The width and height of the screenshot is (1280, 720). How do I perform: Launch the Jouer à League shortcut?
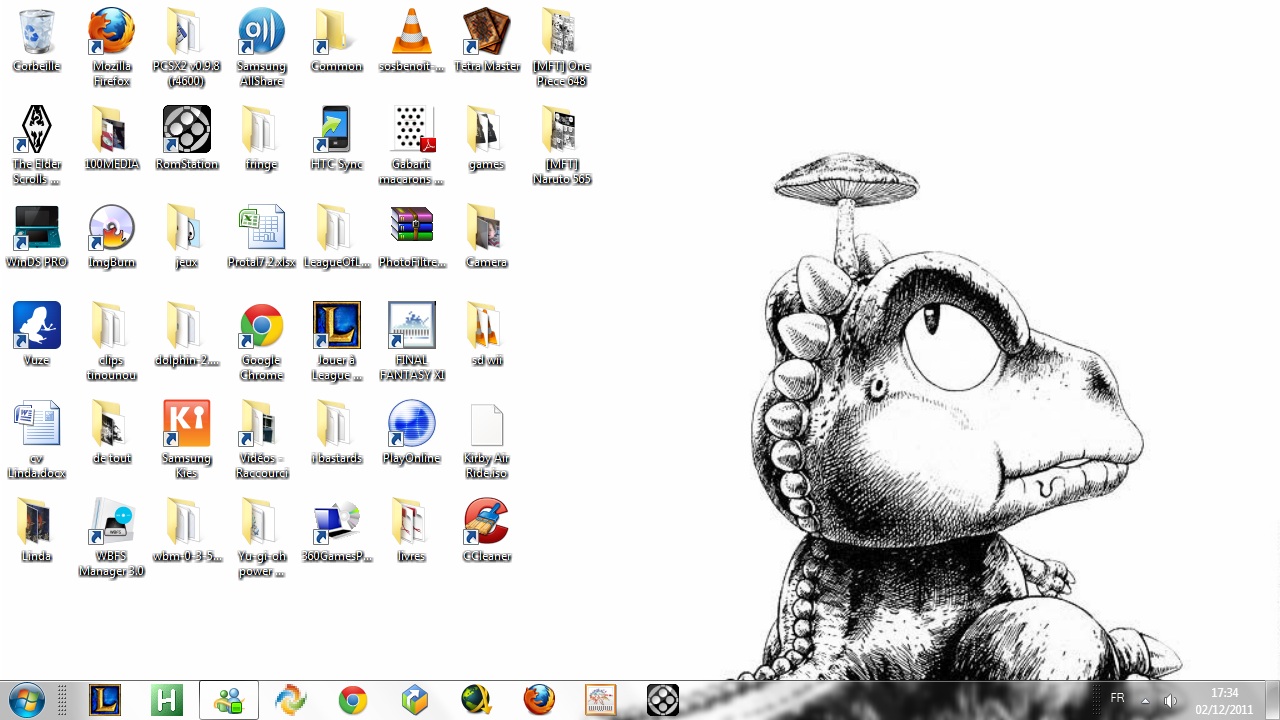click(x=337, y=341)
